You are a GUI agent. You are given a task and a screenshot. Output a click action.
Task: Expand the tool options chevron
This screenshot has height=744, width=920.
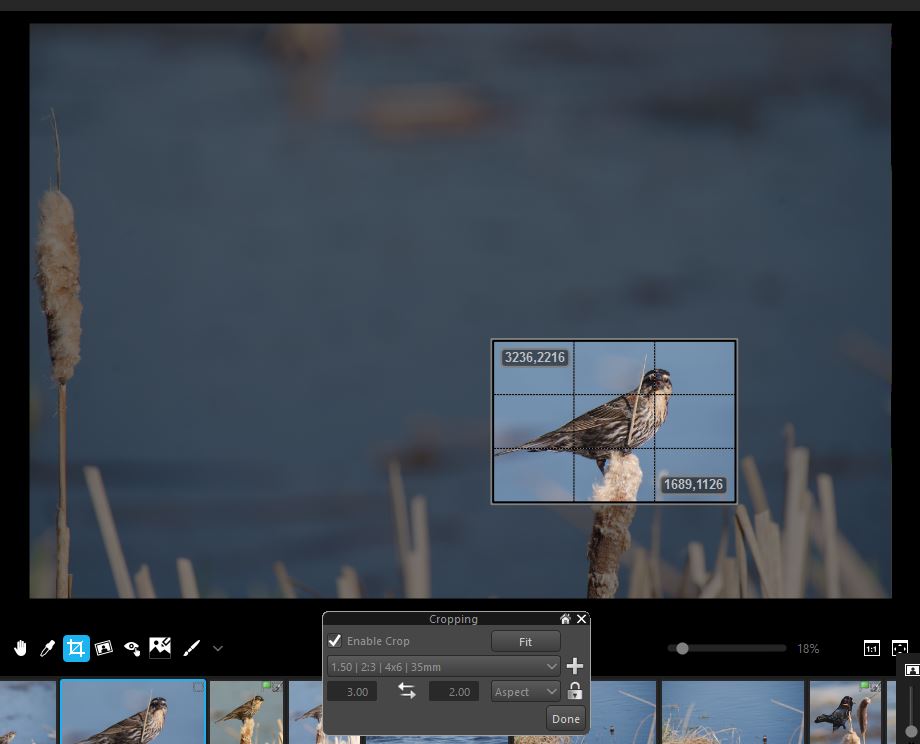click(218, 648)
